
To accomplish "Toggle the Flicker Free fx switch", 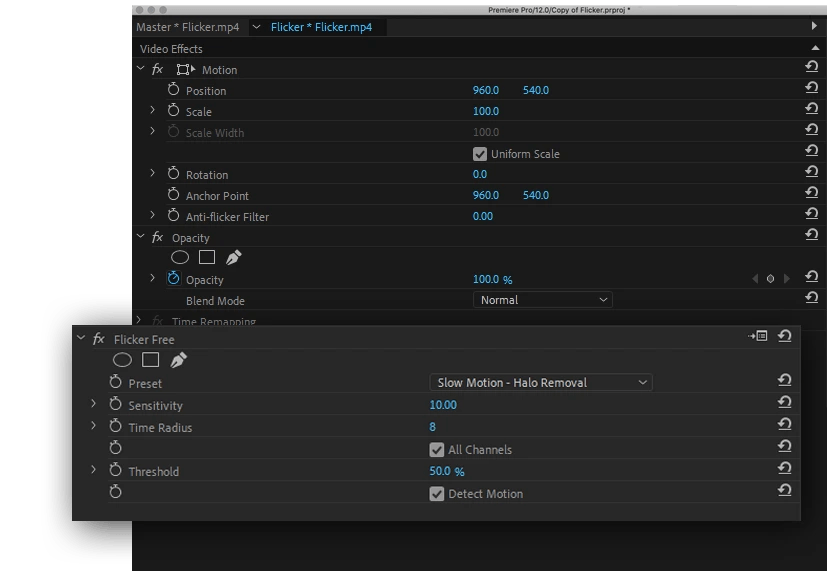I will click(x=99, y=339).
